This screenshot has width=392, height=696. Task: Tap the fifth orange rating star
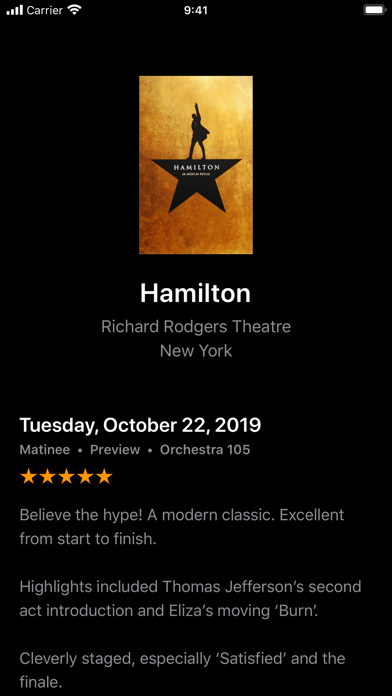pyautogui.click(x=104, y=476)
